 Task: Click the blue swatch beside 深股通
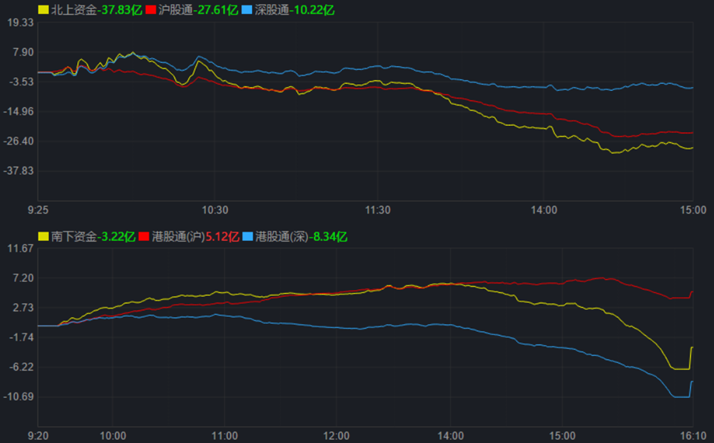click(x=250, y=9)
